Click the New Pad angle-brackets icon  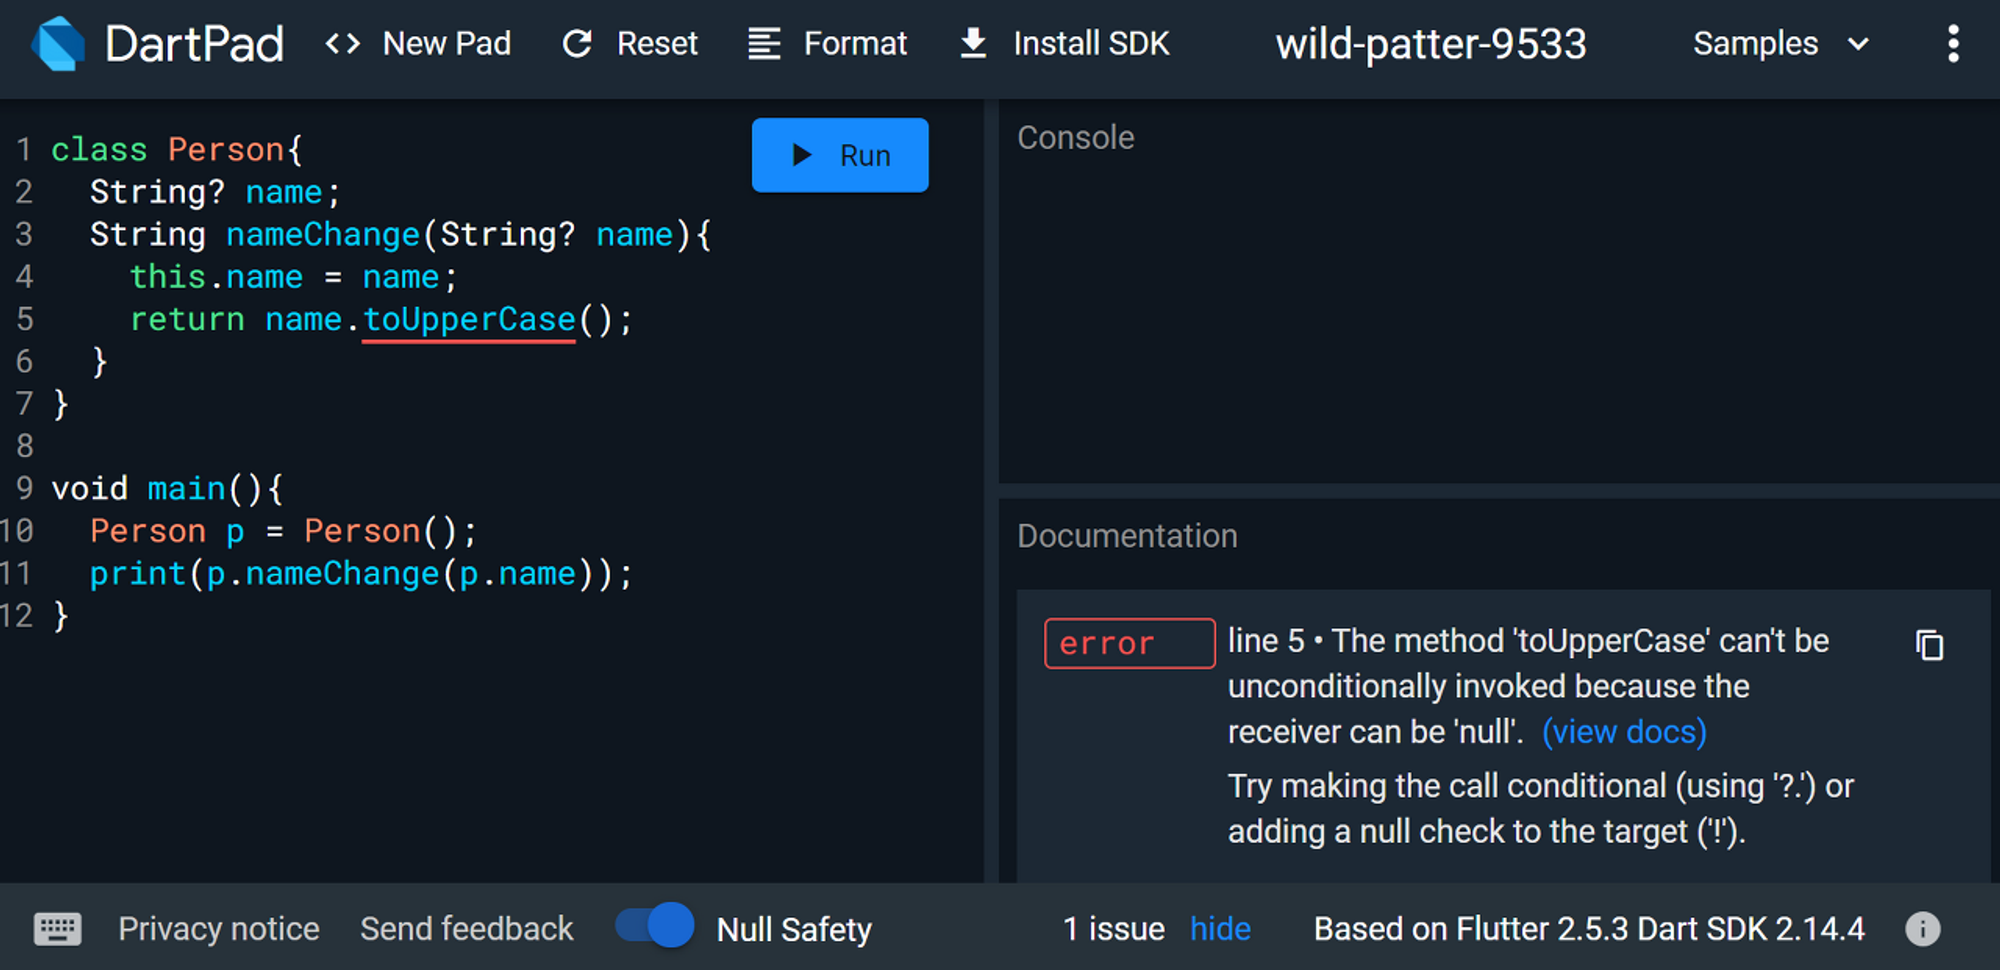(343, 44)
